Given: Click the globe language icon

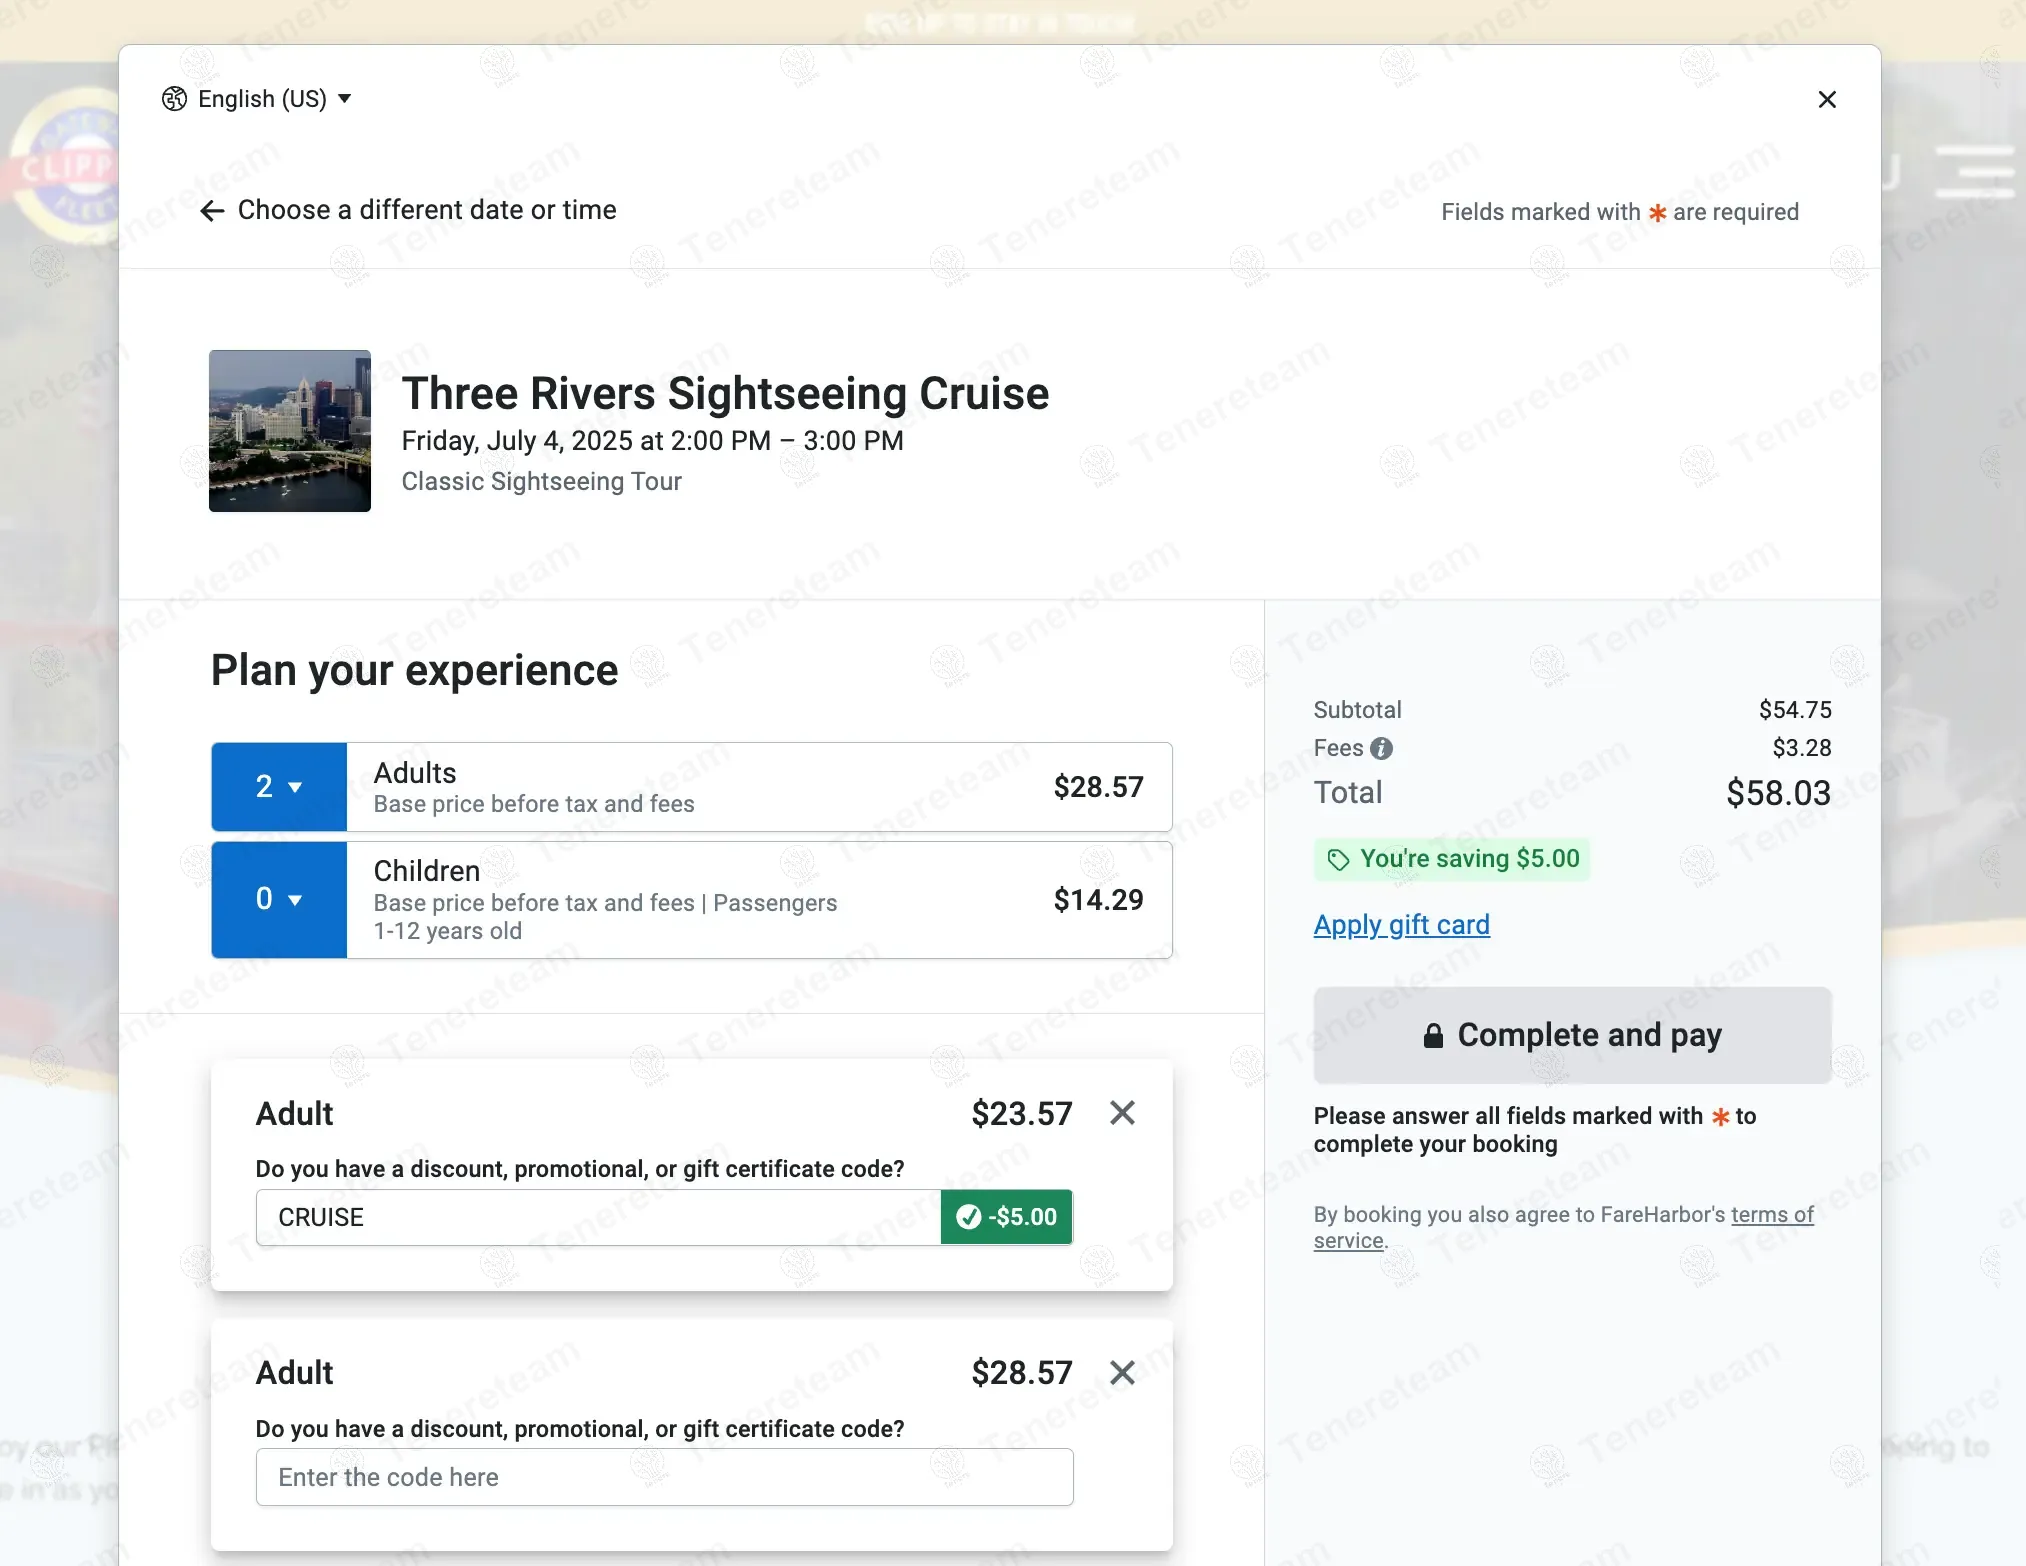Looking at the screenshot, I should (x=174, y=99).
